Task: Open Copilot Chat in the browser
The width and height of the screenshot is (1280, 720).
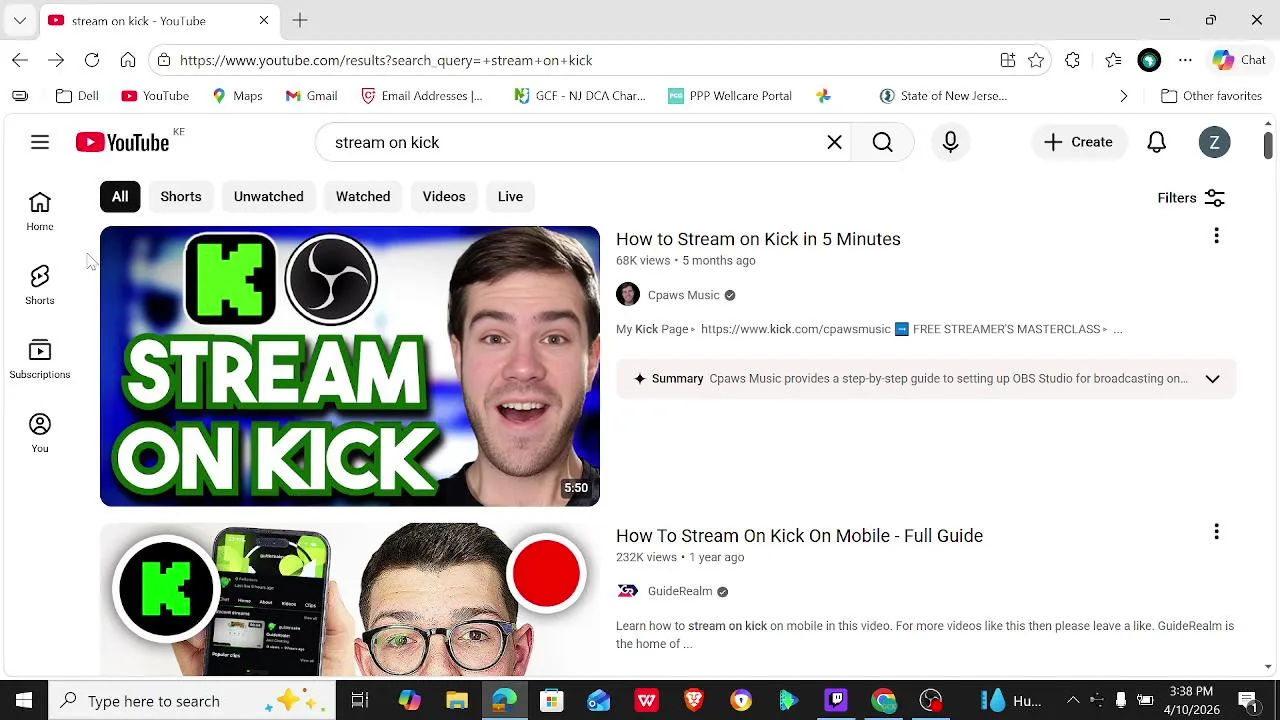Action: point(1239,60)
